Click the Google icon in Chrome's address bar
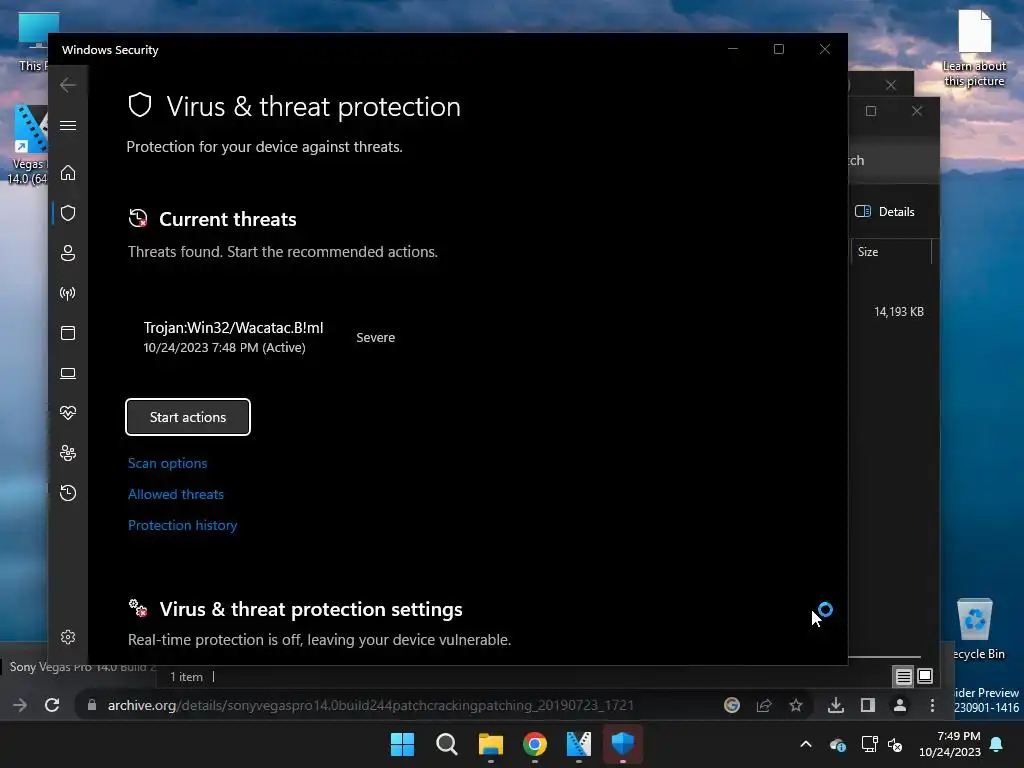This screenshot has height=768, width=1024. [732, 705]
